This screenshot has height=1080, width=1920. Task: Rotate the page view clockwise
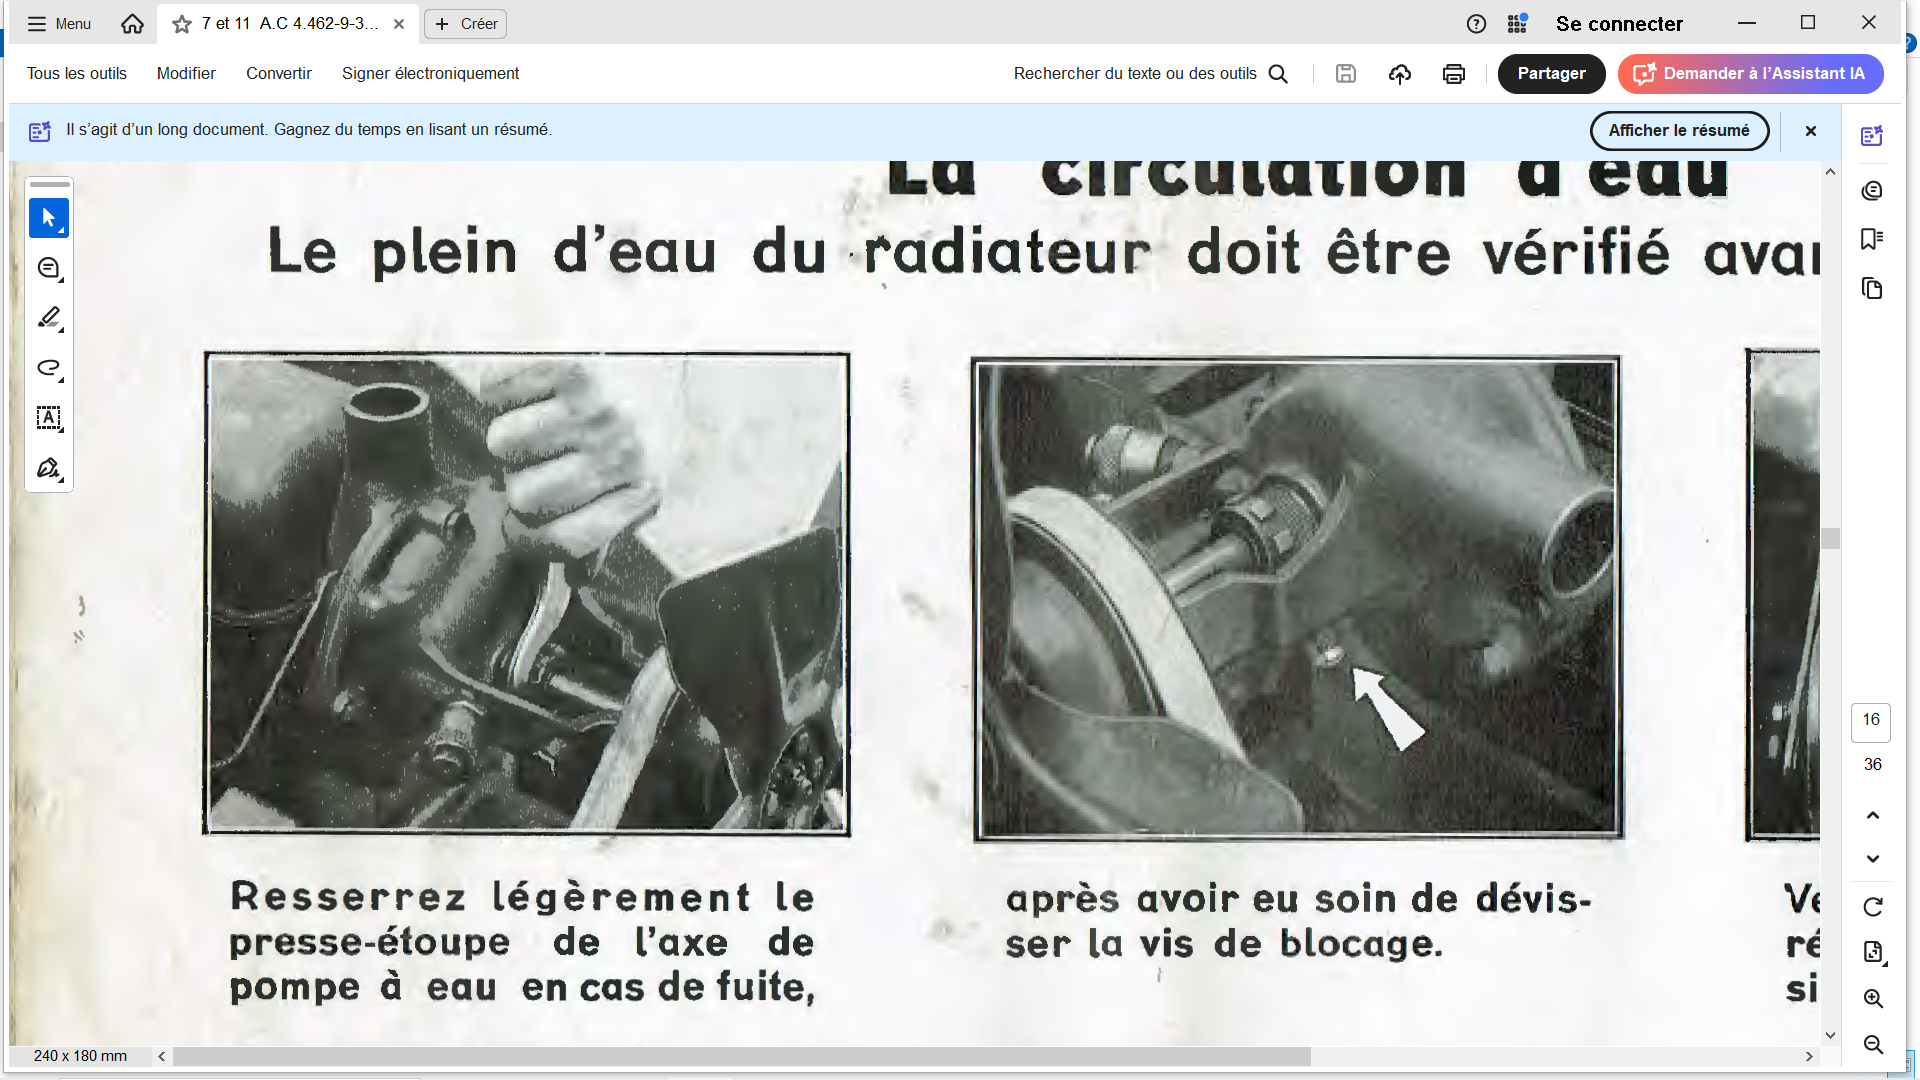point(1873,907)
